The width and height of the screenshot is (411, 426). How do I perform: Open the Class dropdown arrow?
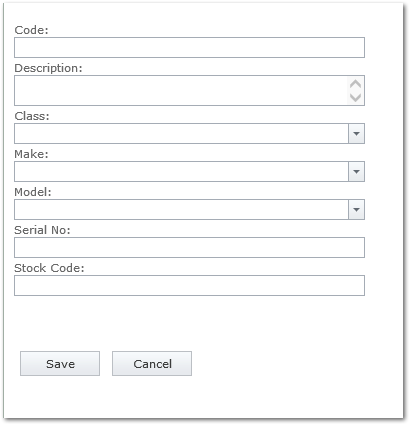tap(356, 133)
